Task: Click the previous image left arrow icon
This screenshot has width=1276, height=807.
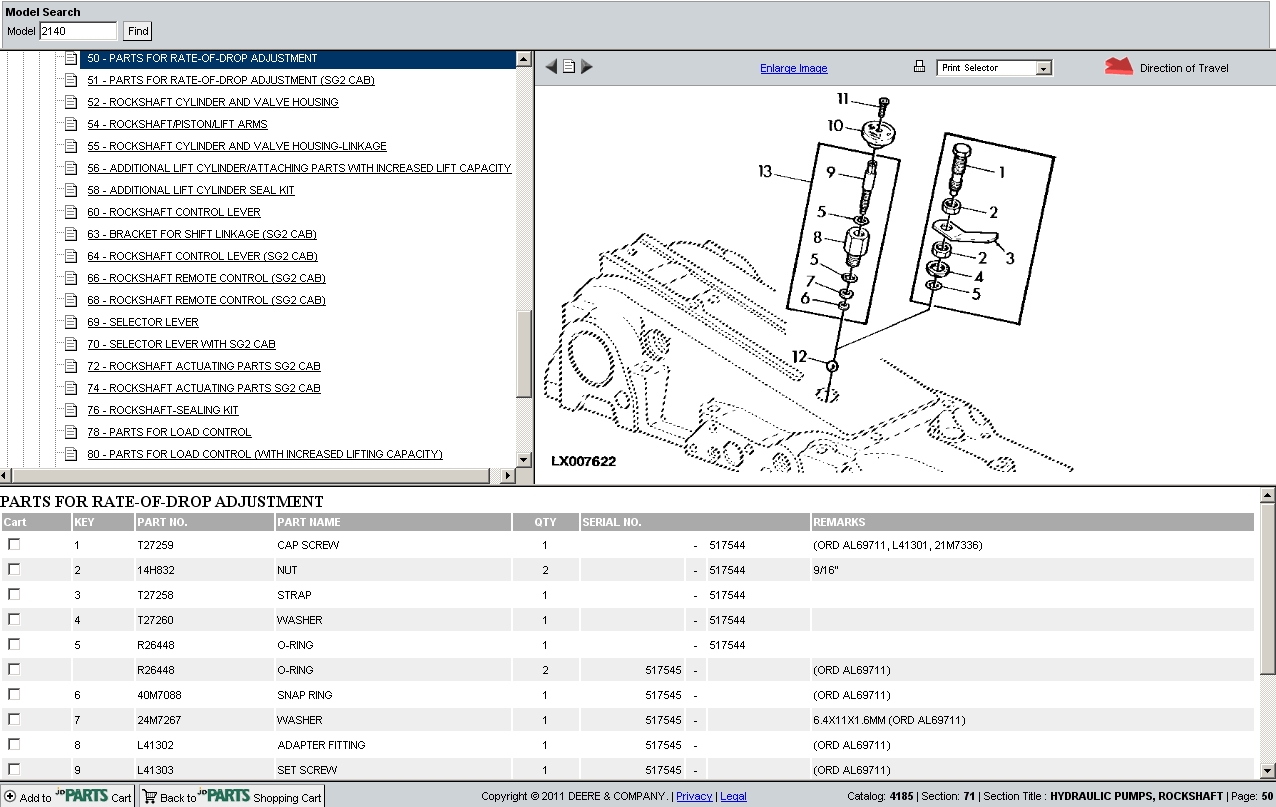Action: pyautogui.click(x=551, y=67)
